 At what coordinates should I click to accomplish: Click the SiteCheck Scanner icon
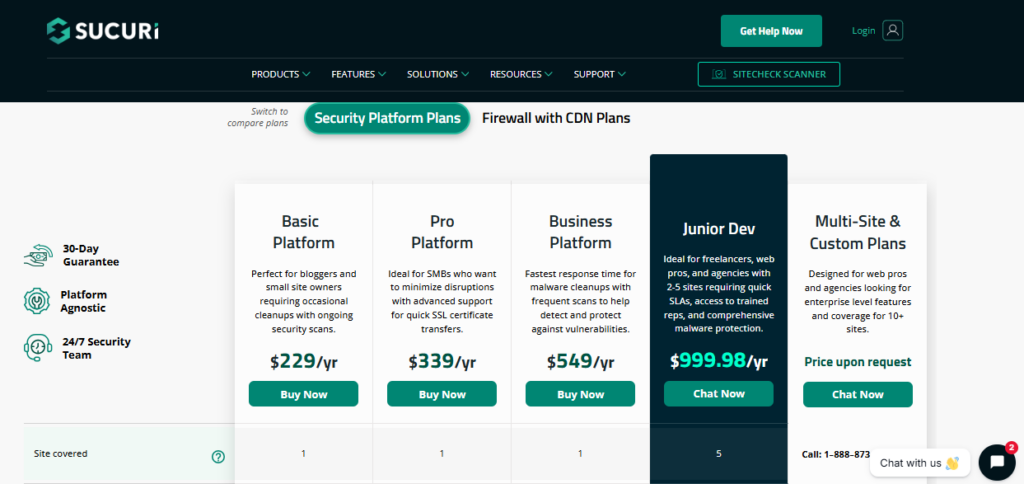[x=718, y=74]
